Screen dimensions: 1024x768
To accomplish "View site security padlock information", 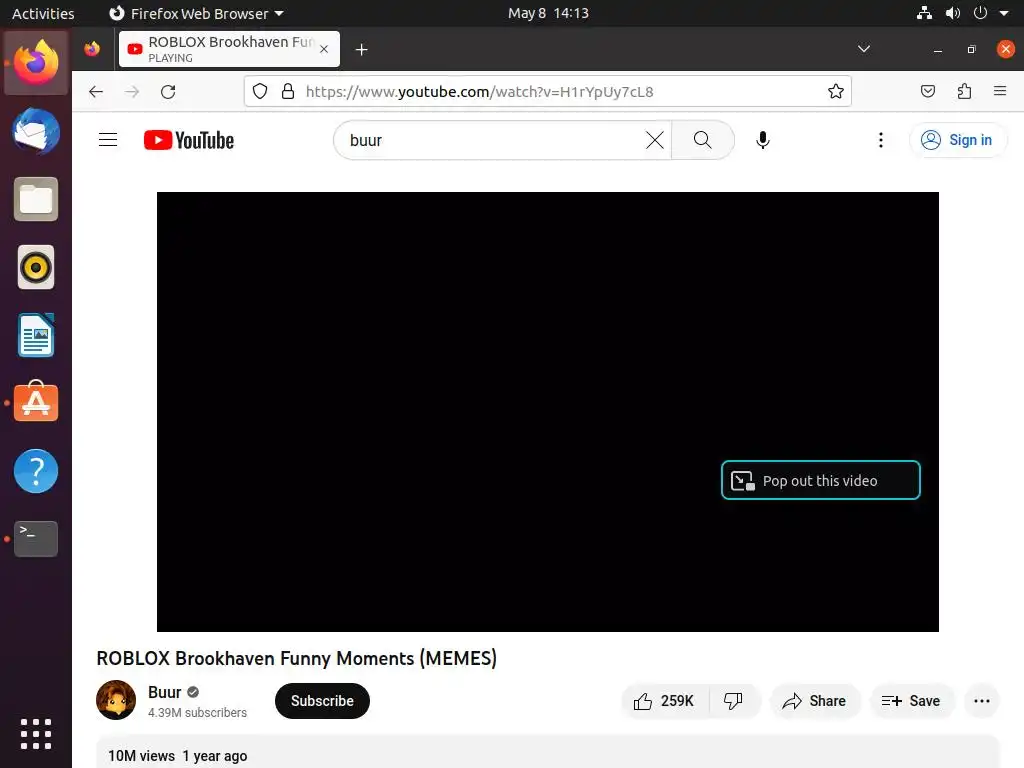I will coord(287,91).
